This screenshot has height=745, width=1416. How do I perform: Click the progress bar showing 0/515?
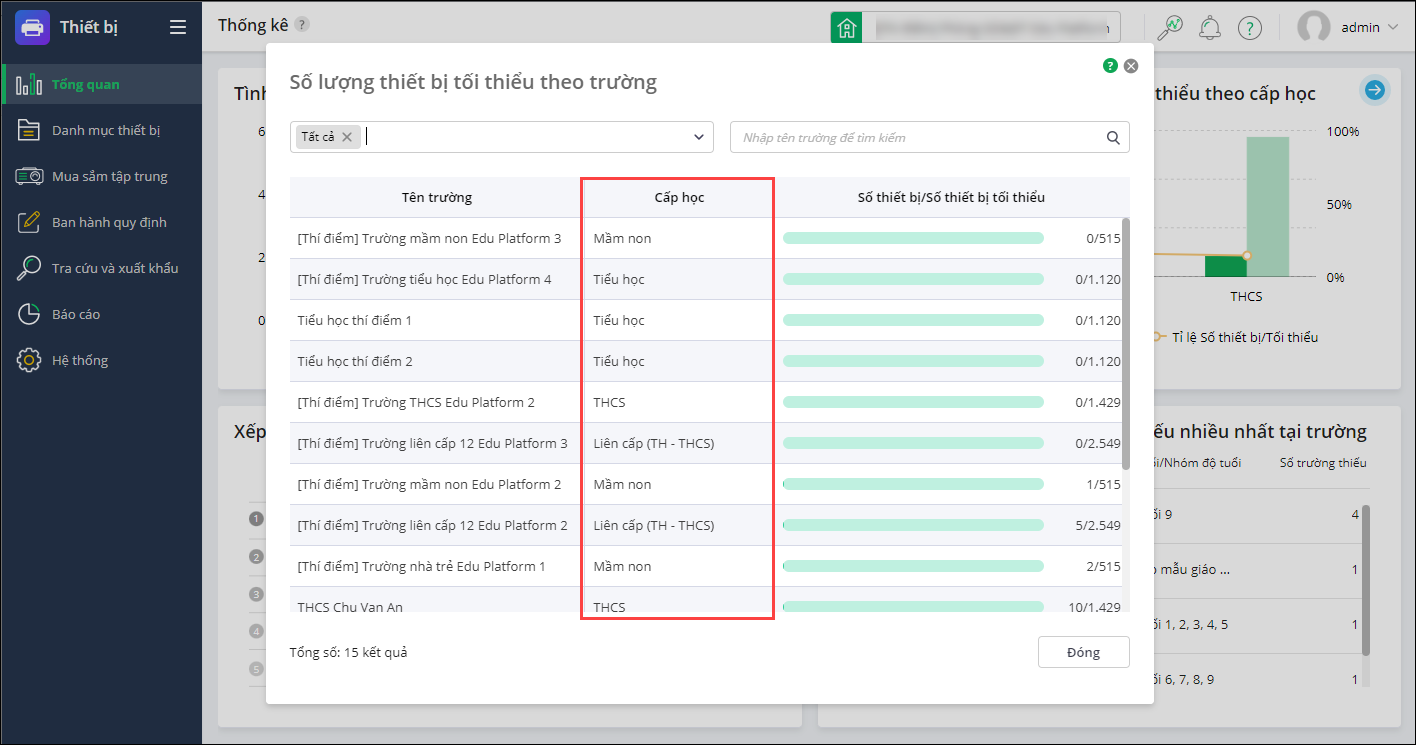coord(913,238)
